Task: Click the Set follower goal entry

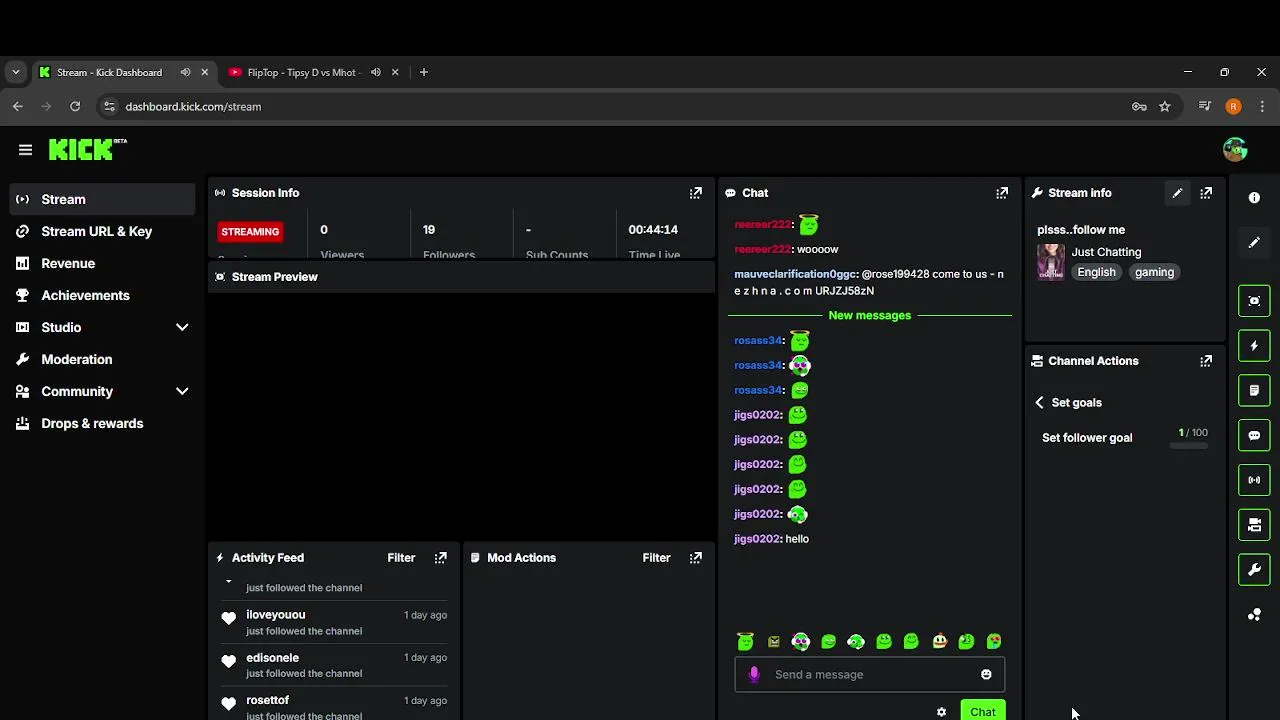Action: 1125,437
